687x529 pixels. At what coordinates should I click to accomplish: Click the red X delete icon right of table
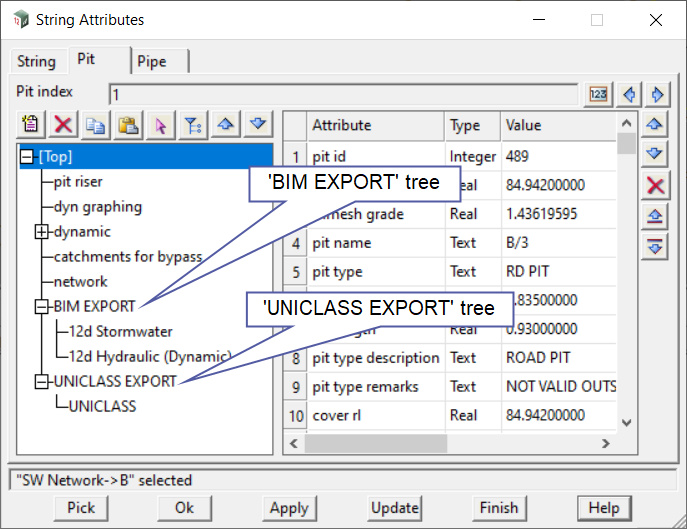coord(655,185)
